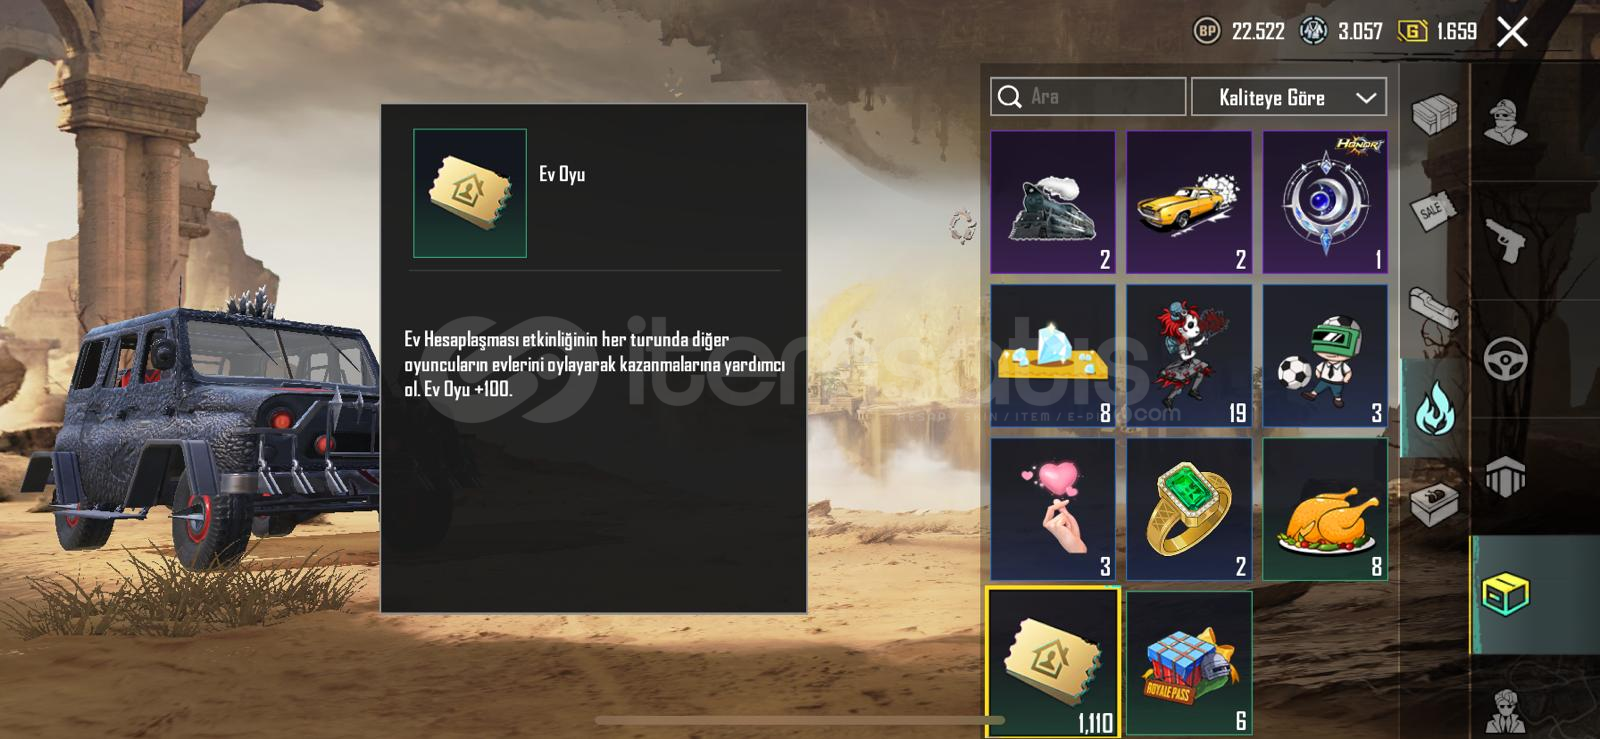
Task: Open the green crate inventory tab
Action: [x=1506, y=595]
